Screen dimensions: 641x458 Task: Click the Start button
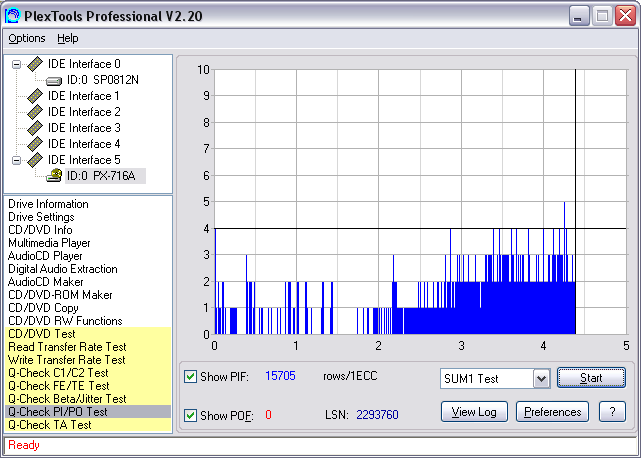591,378
